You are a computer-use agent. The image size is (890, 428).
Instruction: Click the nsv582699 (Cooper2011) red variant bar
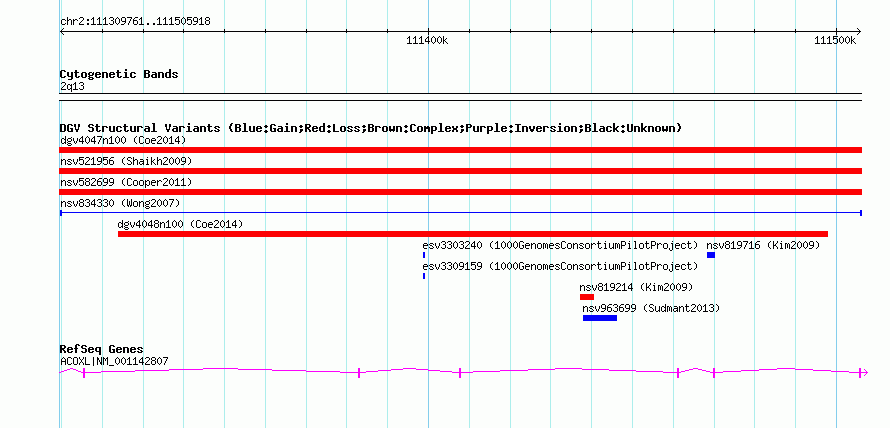[461, 192]
